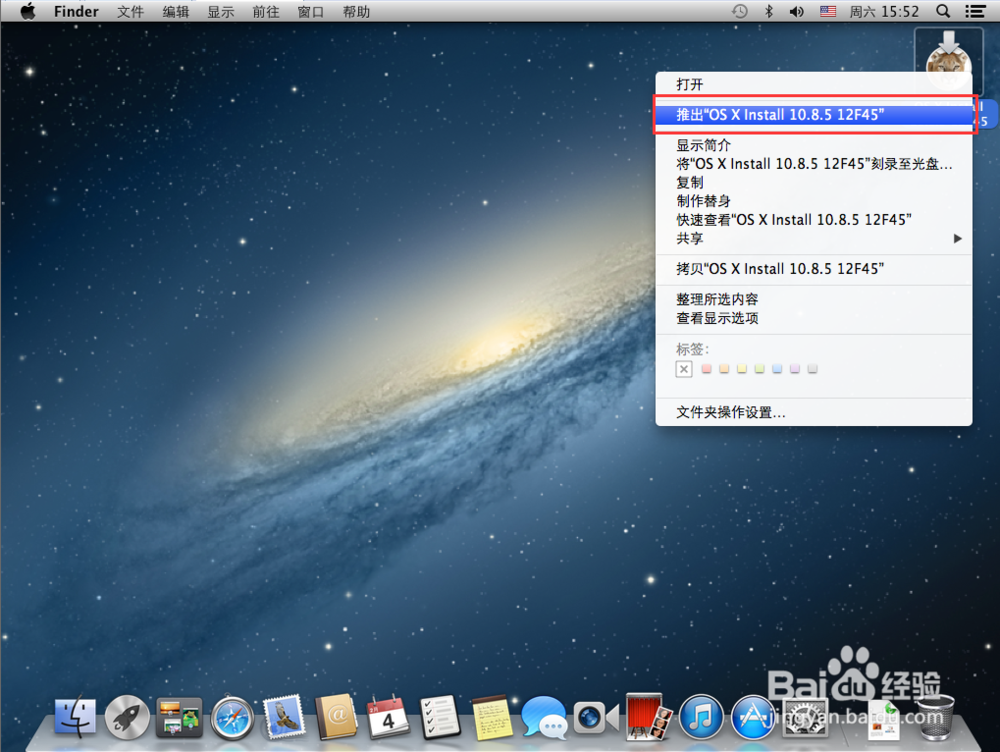Launch FaceTime from the Dock
The height and width of the screenshot is (752, 1000).
click(596, 718)
